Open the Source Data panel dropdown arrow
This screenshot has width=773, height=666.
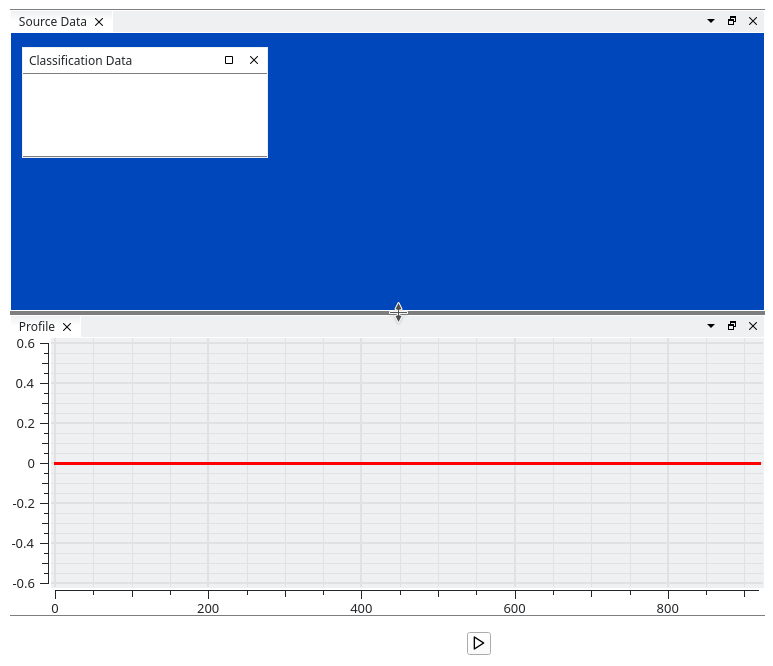pos(711,21)
